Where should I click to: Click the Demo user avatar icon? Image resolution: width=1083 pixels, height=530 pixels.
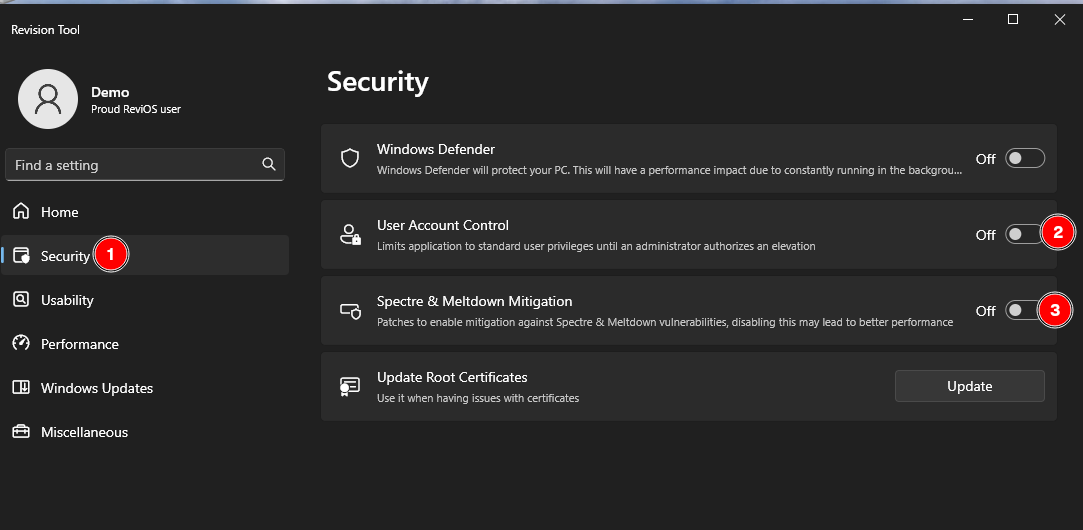[48, 99]
